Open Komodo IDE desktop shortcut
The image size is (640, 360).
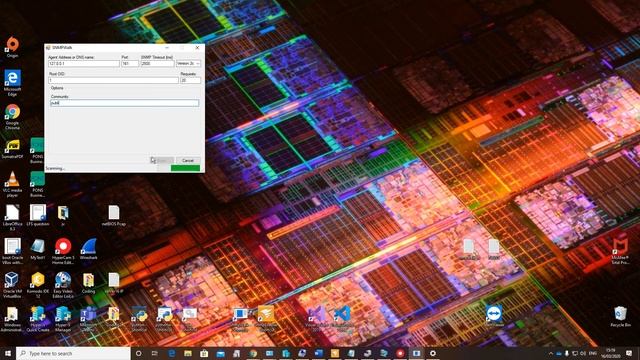[38, 285]
